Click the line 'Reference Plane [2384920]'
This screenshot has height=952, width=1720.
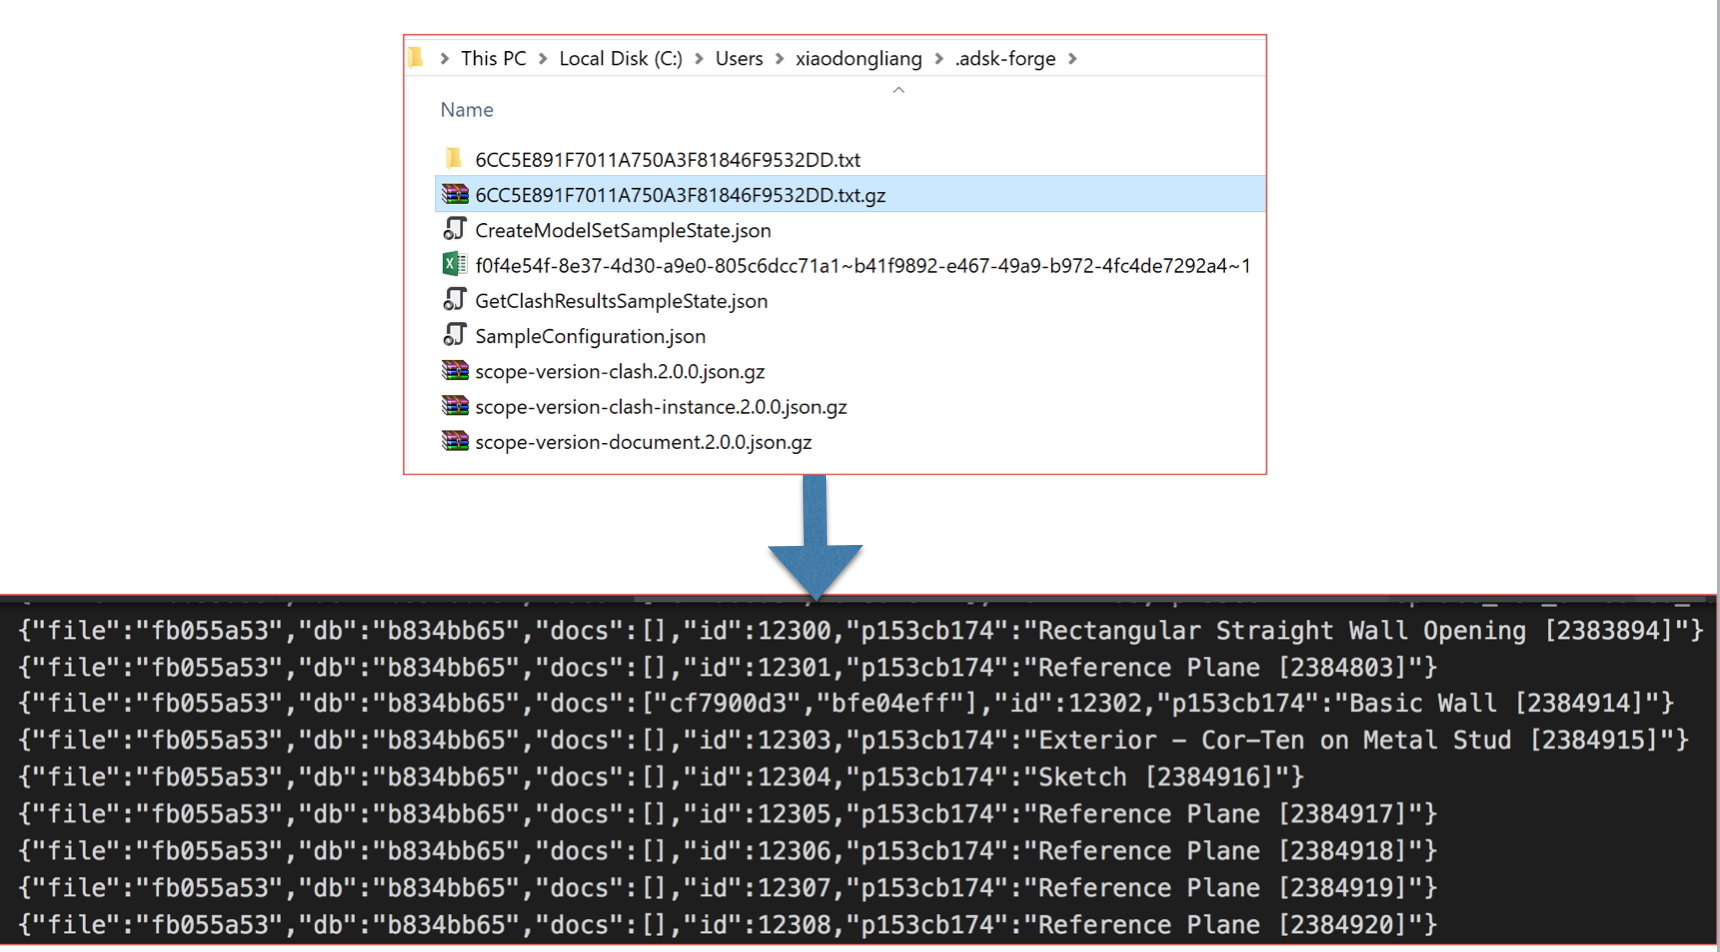[728, 925]
